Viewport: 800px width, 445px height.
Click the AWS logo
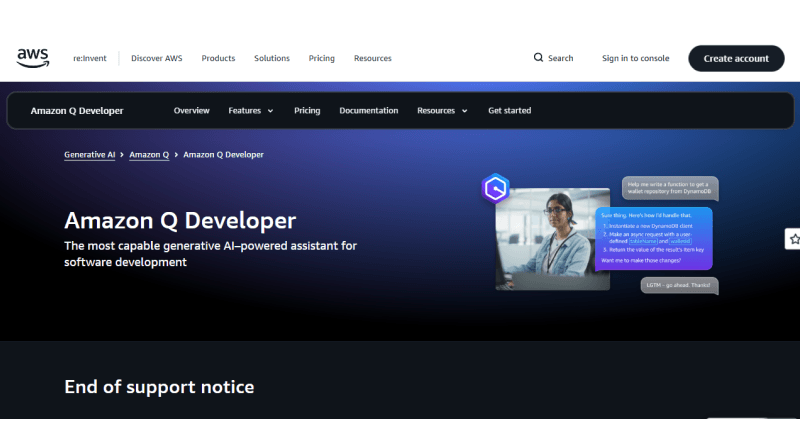tap(33, 58)
